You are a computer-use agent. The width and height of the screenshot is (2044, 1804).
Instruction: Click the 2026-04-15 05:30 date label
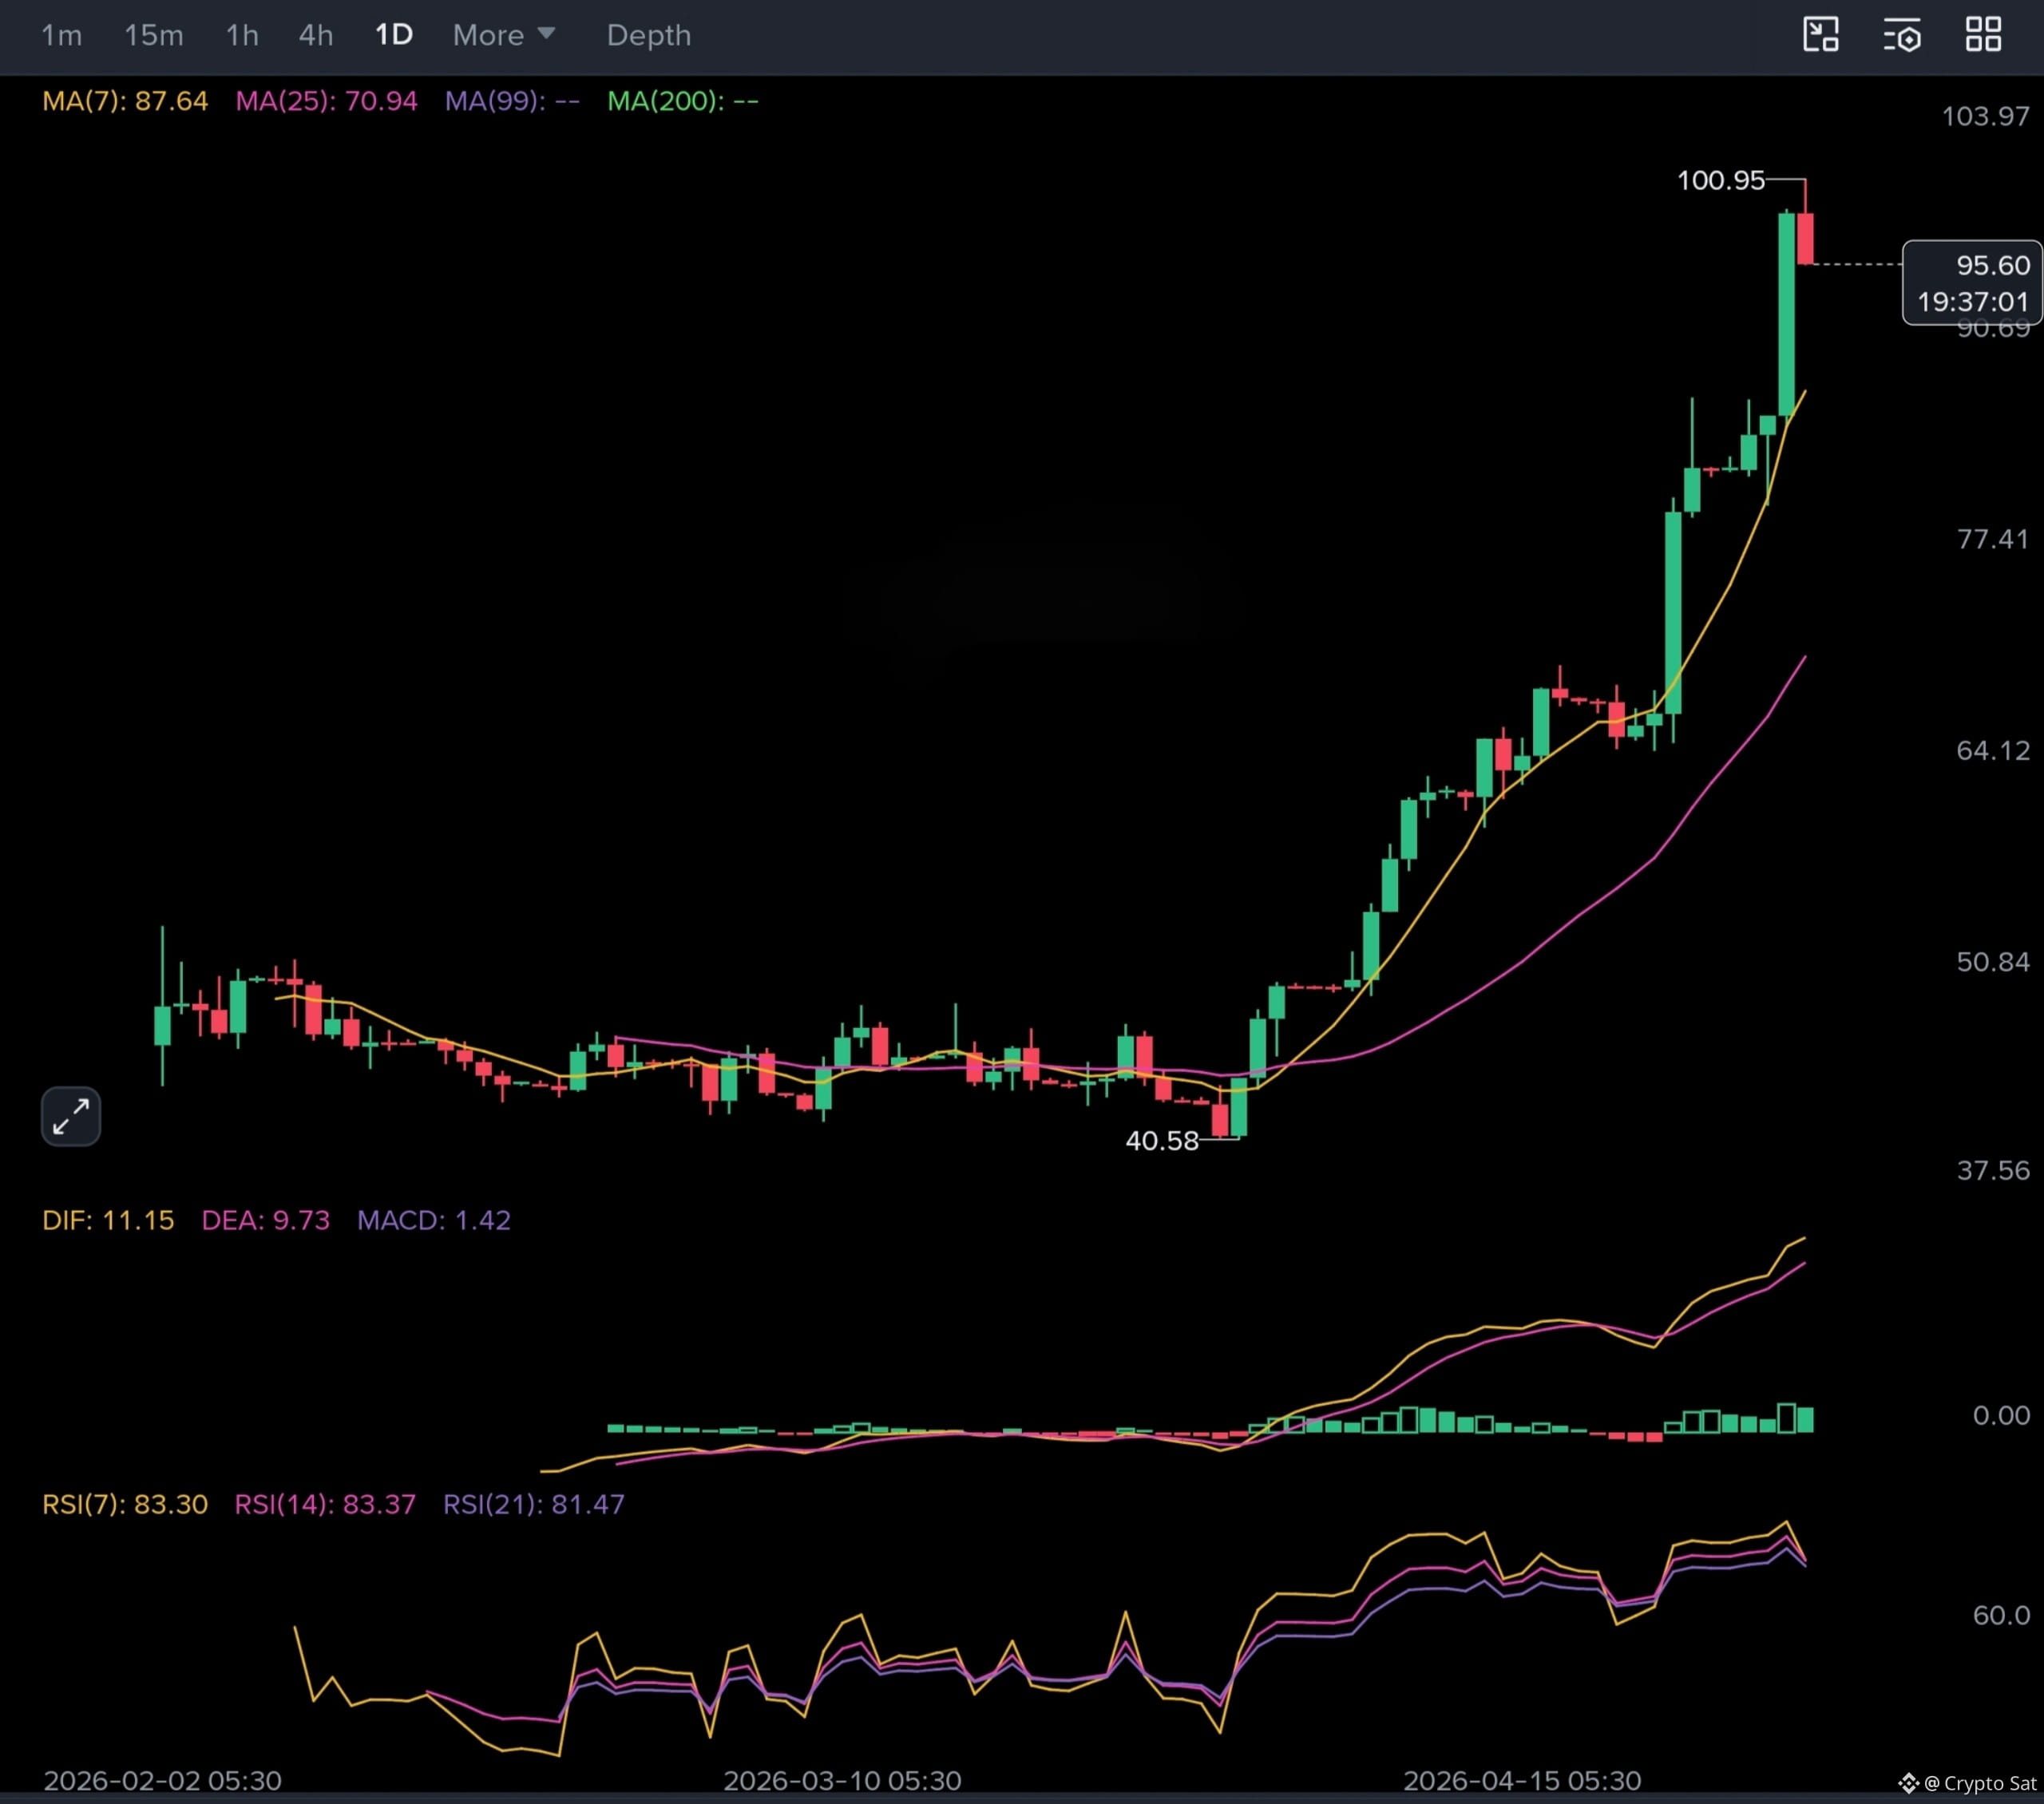[1522, 1780]
